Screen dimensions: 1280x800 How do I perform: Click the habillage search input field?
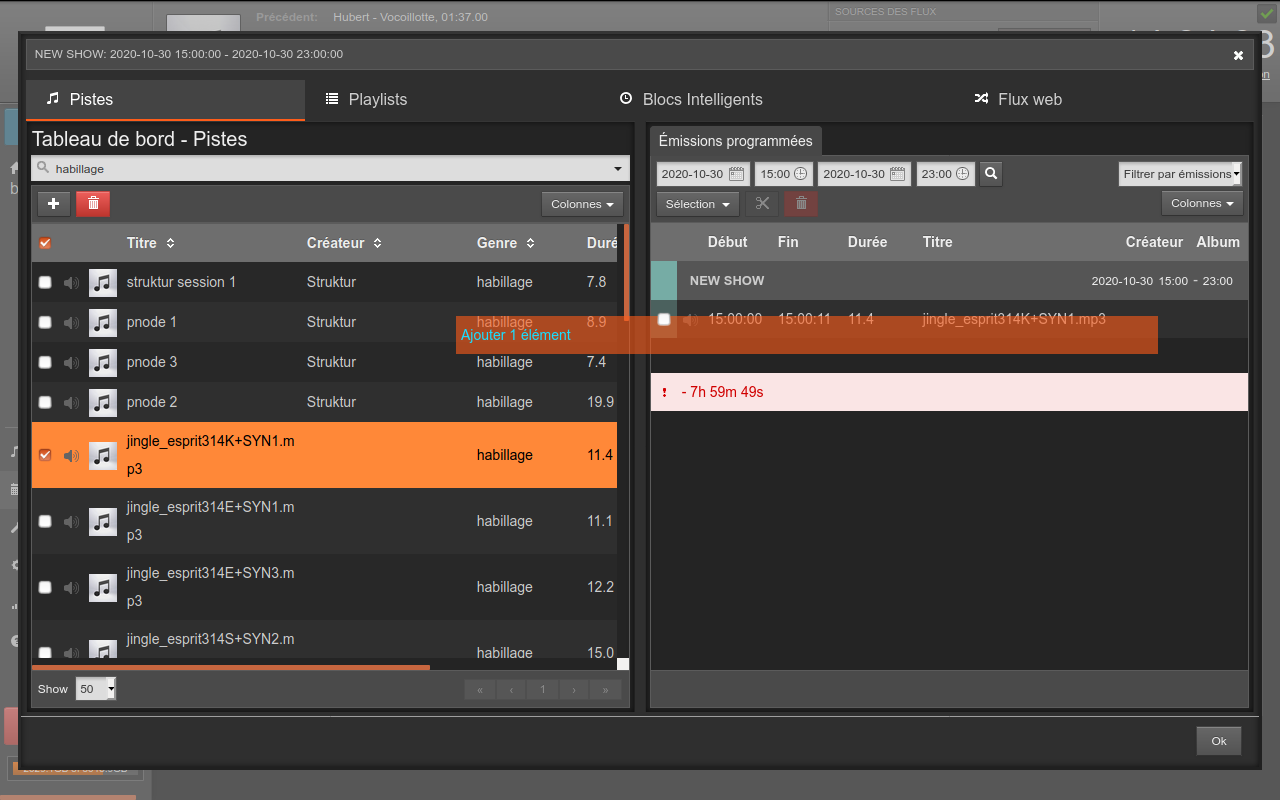[330, 169]
